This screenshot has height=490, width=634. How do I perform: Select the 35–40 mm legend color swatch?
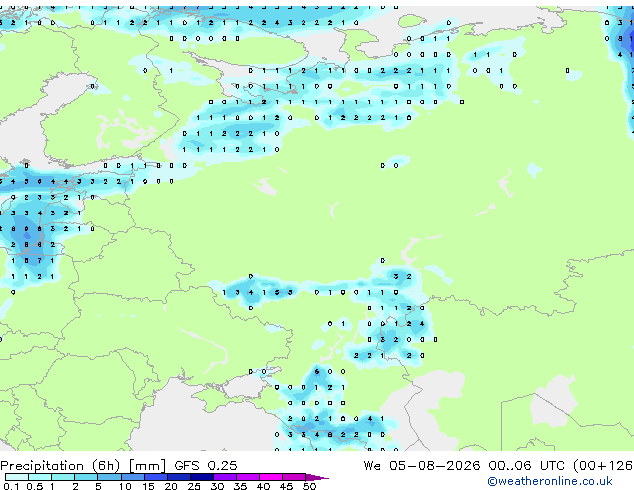click(248, 477)
